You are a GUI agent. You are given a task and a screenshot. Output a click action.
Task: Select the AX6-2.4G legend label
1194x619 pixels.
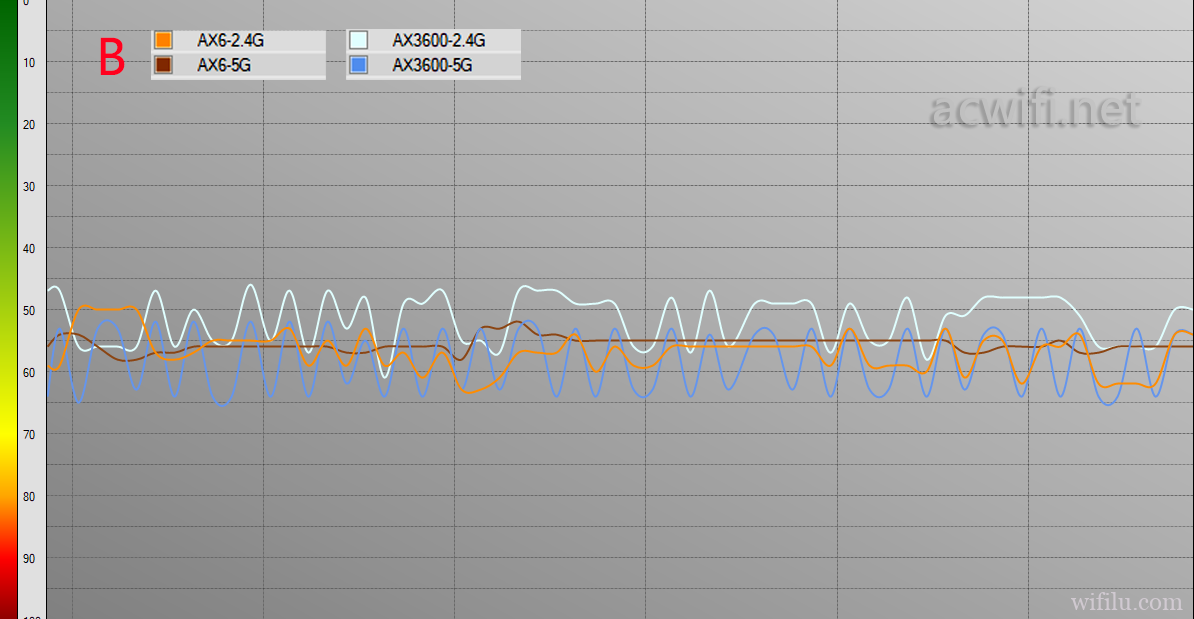230,40
